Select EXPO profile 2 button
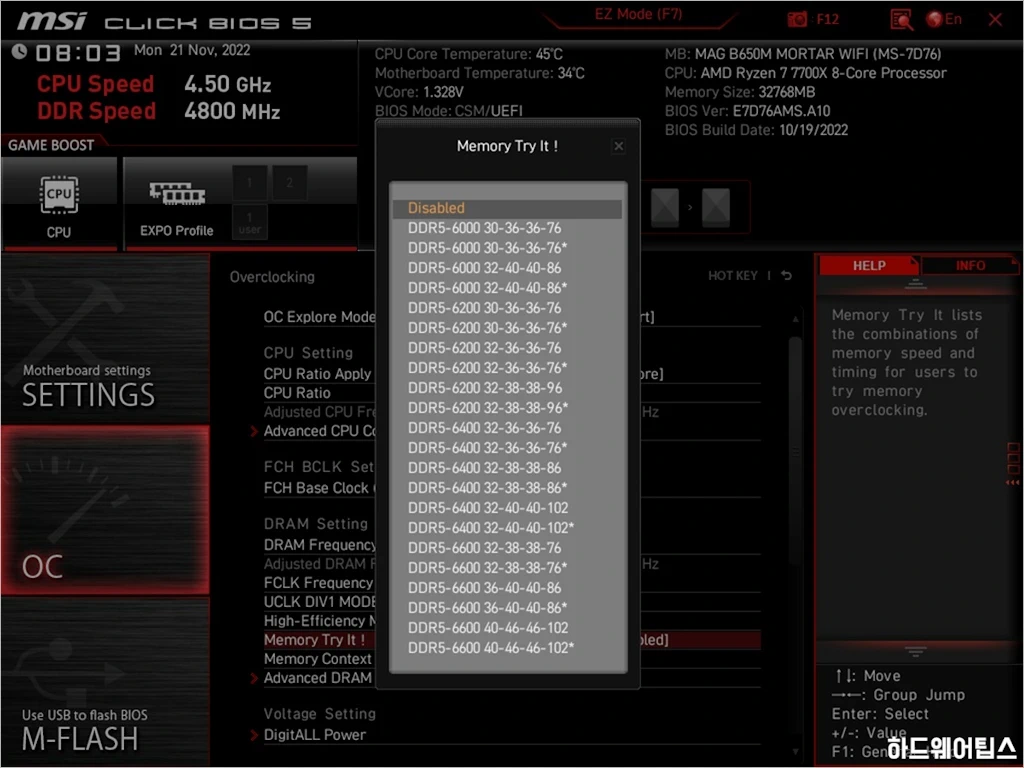 289,183
